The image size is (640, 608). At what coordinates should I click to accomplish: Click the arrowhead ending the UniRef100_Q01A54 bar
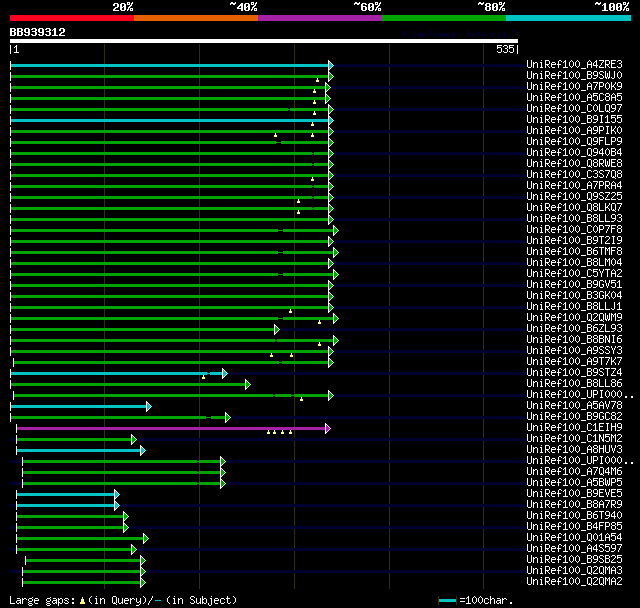tap(146, 539)
